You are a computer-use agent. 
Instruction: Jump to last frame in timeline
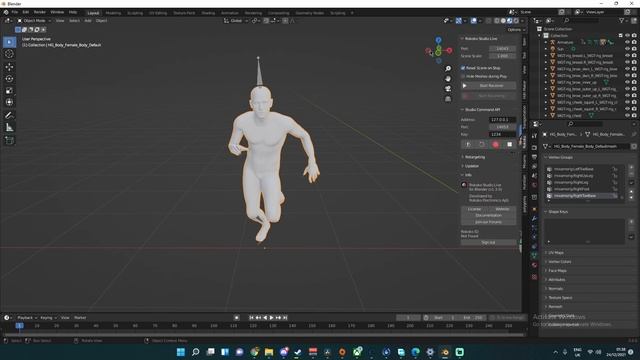285,318
